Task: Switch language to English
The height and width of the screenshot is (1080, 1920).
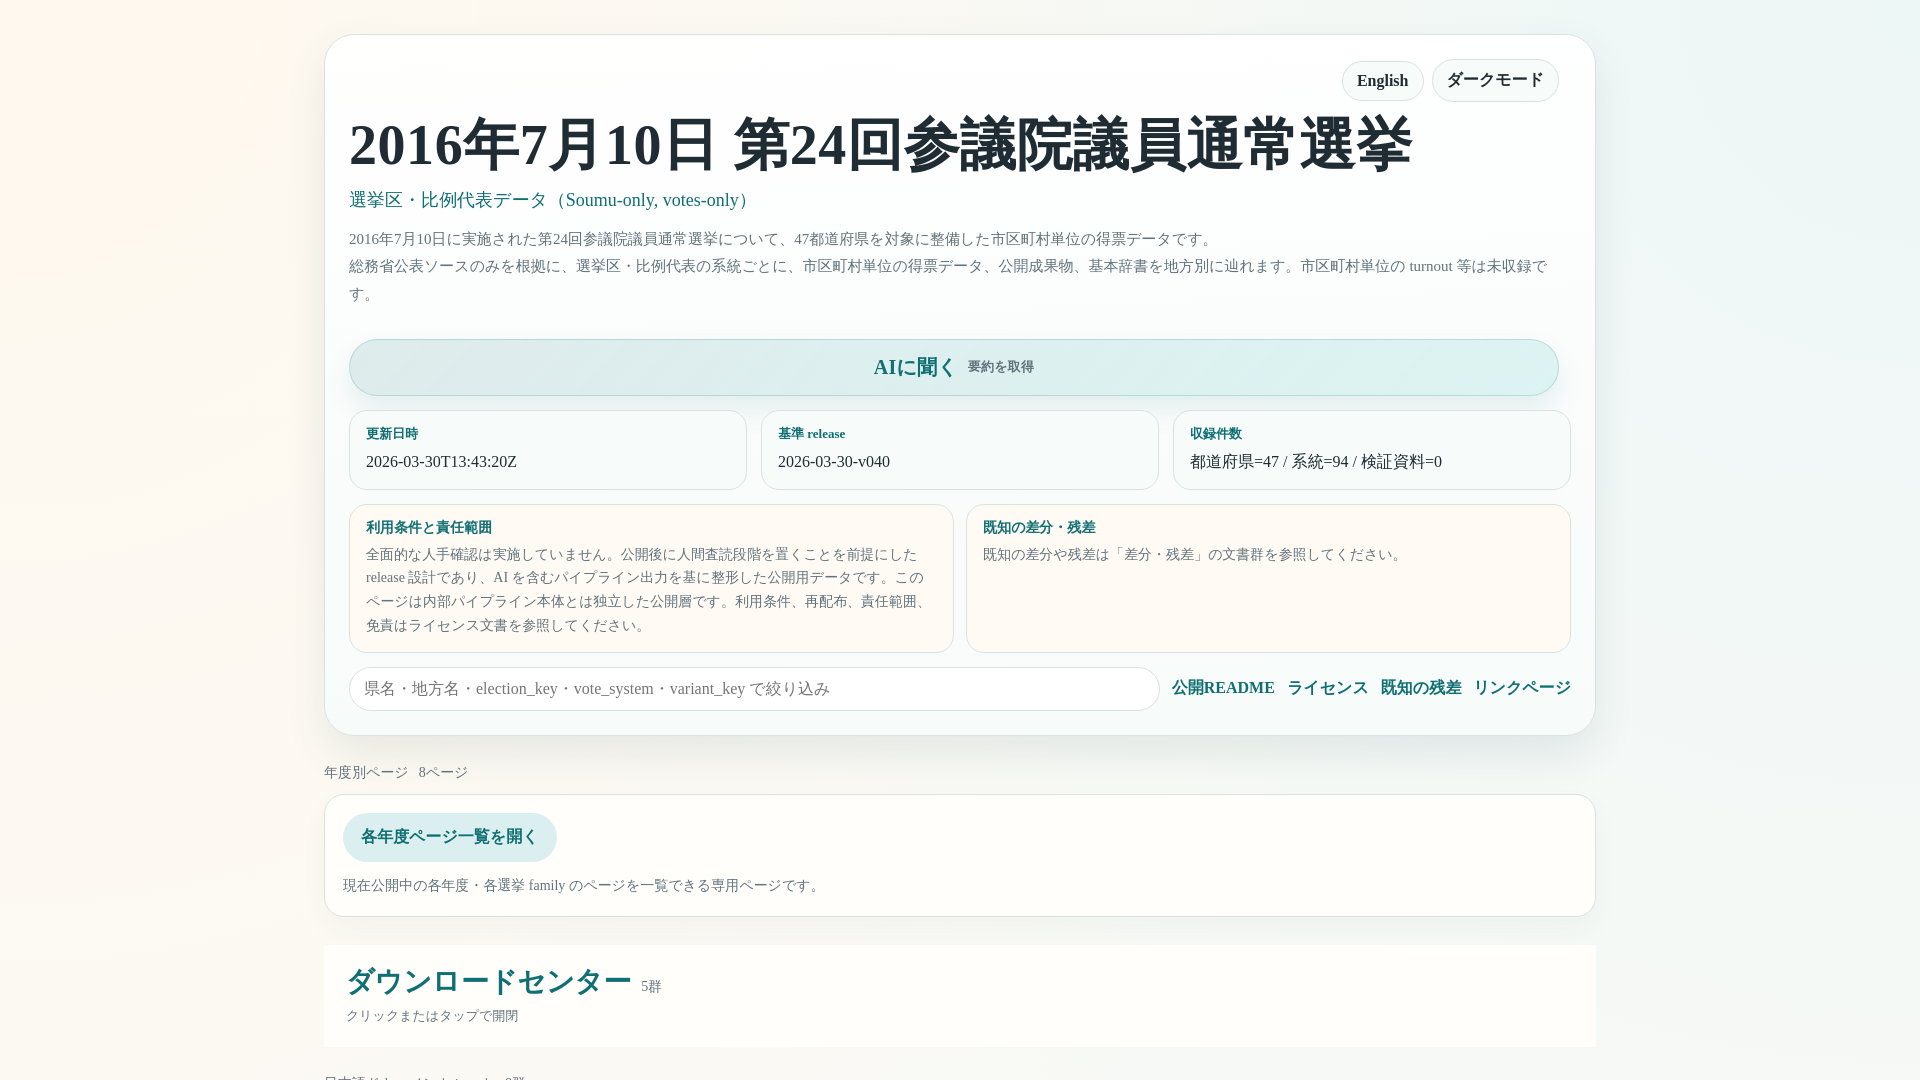Action: (1382, 81)
